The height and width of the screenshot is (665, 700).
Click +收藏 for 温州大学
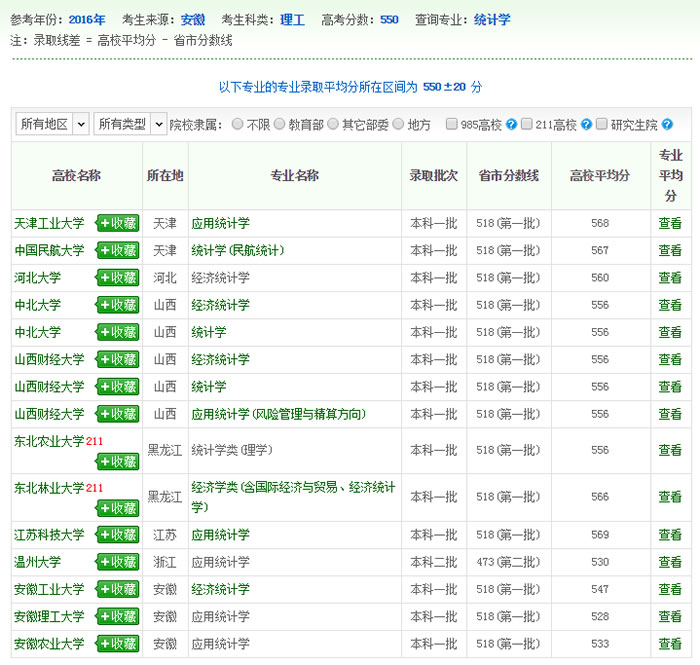point(118,562)
